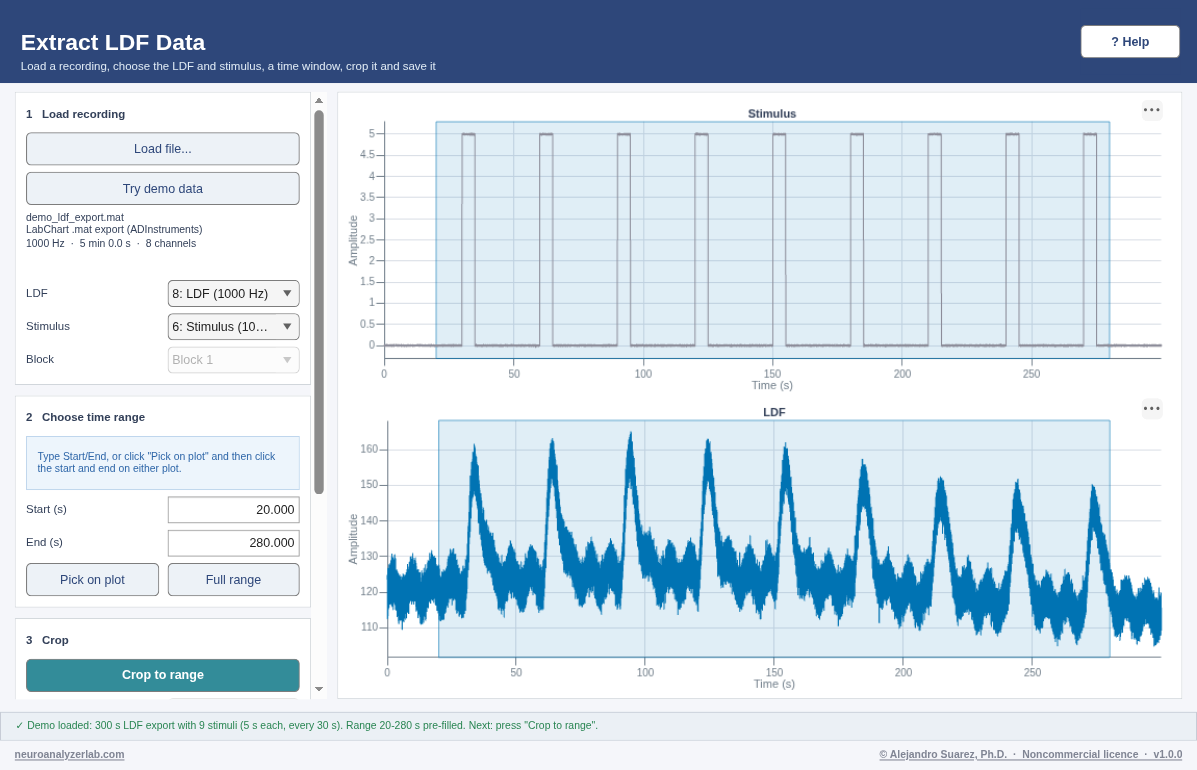This screenshot has width=1197, height=770.
Task: Click the 'Extract LDF Data' page title
Action: (113, 43)
